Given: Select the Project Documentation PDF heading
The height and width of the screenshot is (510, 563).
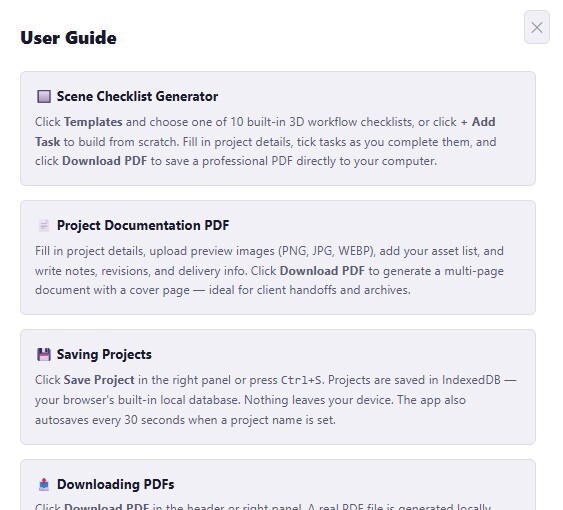Looking at the screenshot, I should pos(143,226).
